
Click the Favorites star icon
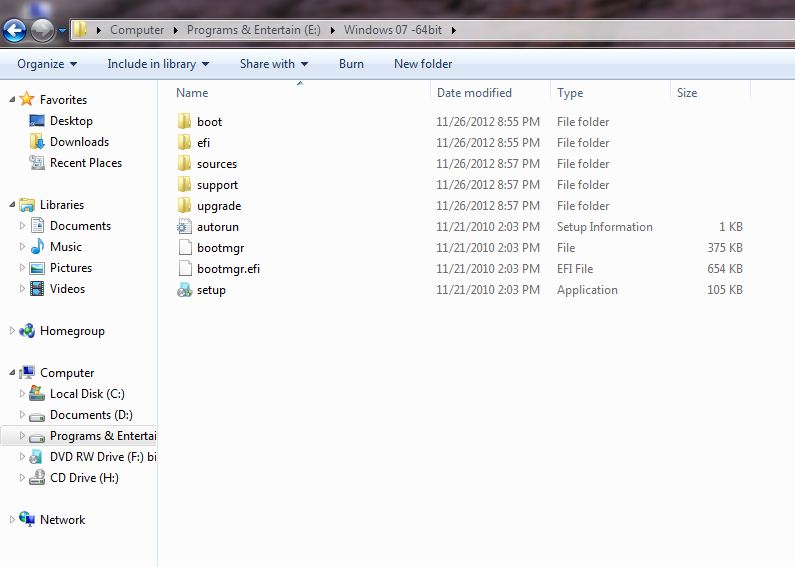27,99
